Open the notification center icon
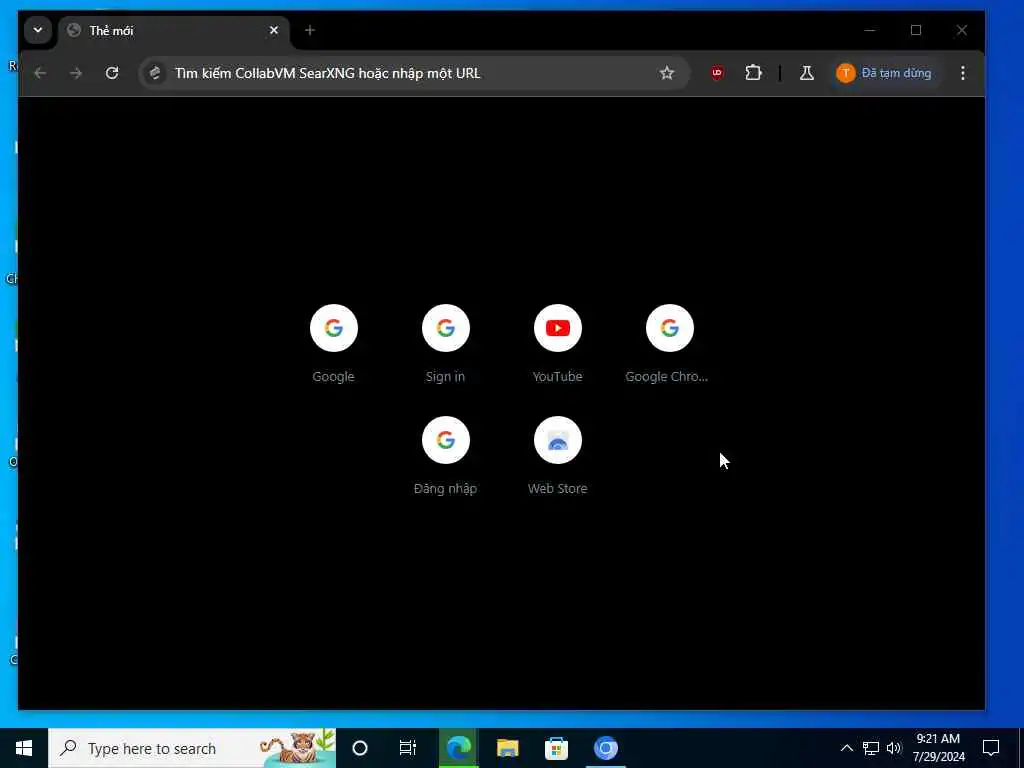This screenshot has width=1024, height=768. click(991, 748)
